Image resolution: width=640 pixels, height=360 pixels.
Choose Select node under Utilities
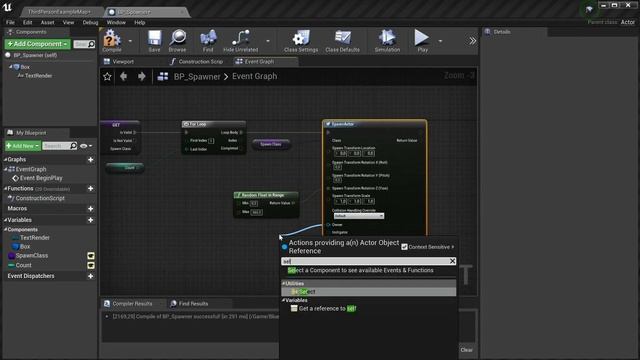coord(369,291)
